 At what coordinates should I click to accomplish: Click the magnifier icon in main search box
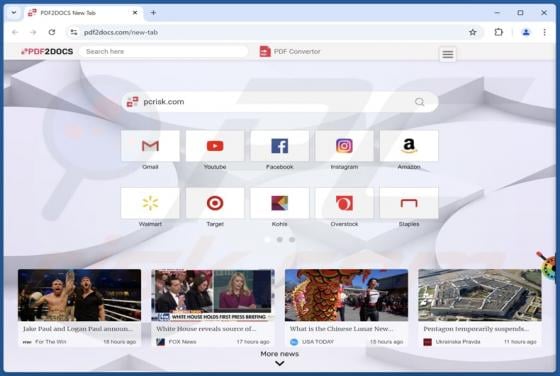pyautogui.click(x=420, y=102)
